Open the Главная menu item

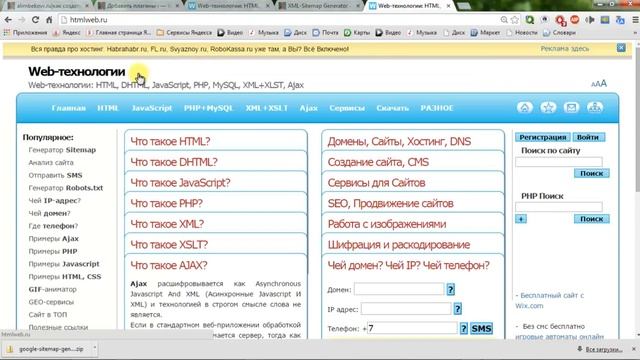click(x=69, y=108)
